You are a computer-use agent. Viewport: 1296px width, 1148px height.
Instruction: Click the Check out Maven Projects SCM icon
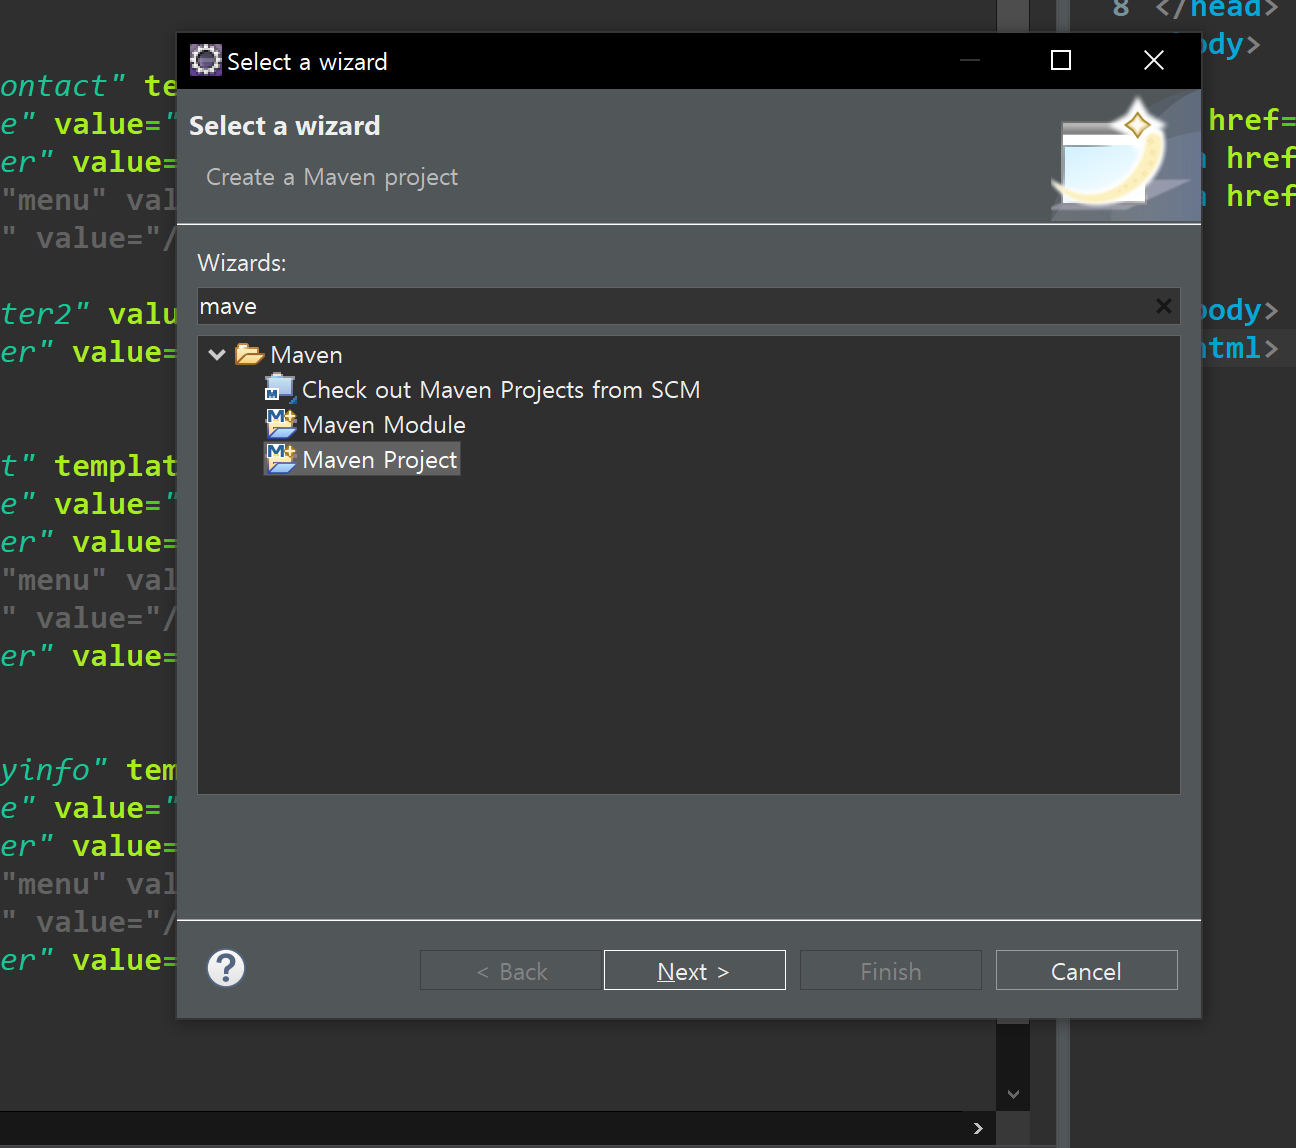[281, 388]
